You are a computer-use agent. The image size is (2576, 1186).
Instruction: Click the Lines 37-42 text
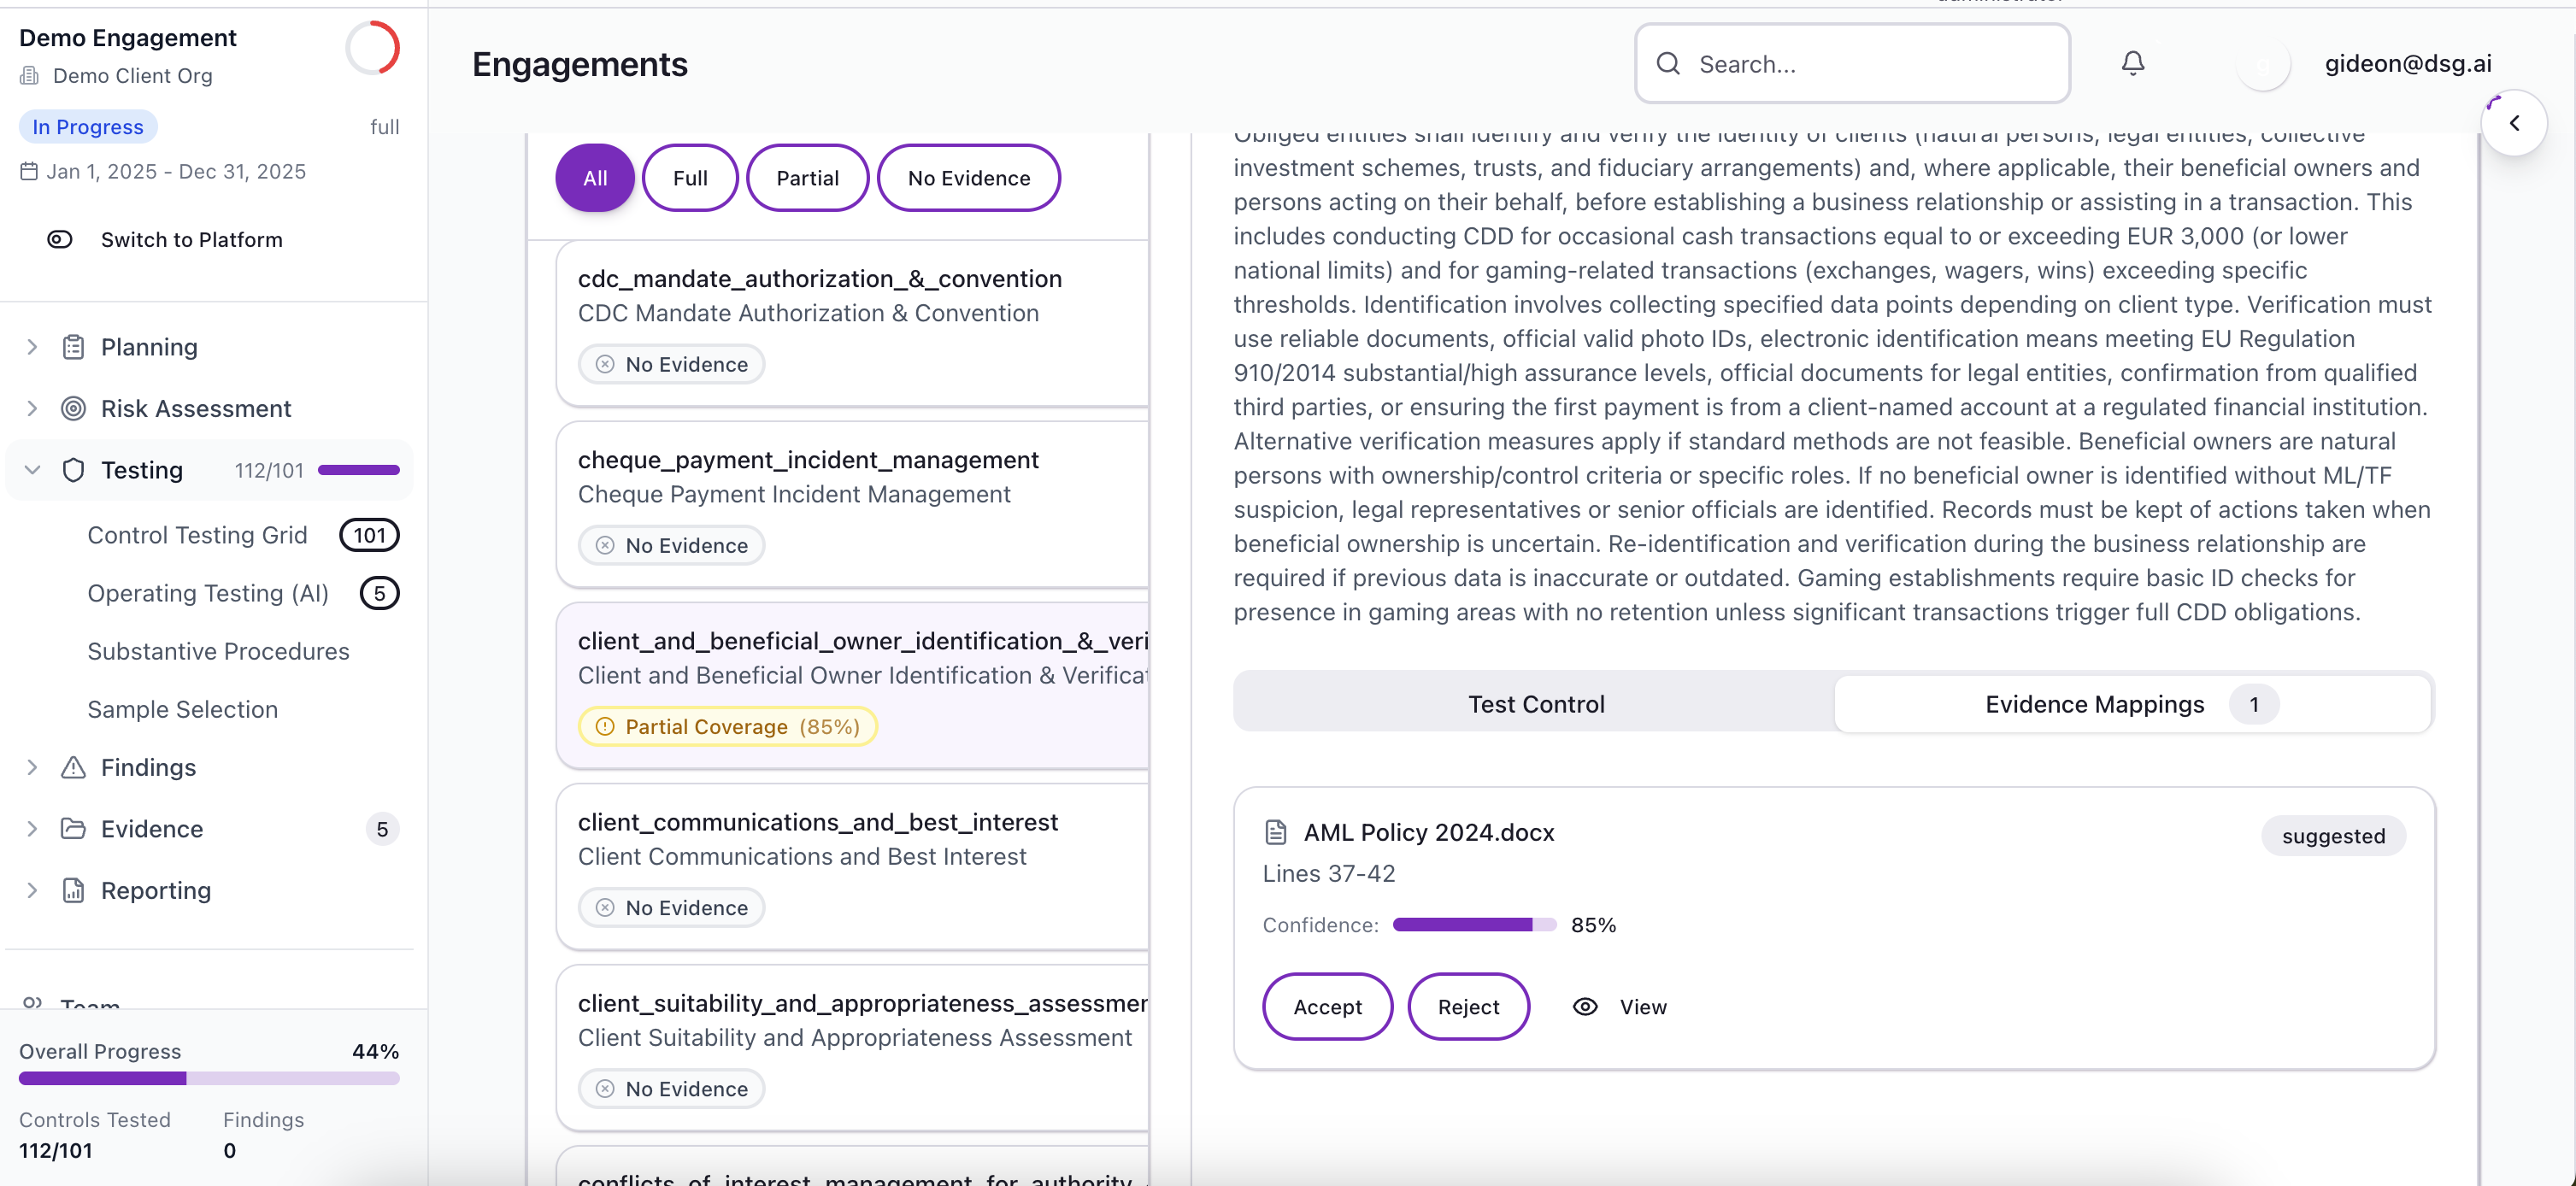(x=1328, y=873)
